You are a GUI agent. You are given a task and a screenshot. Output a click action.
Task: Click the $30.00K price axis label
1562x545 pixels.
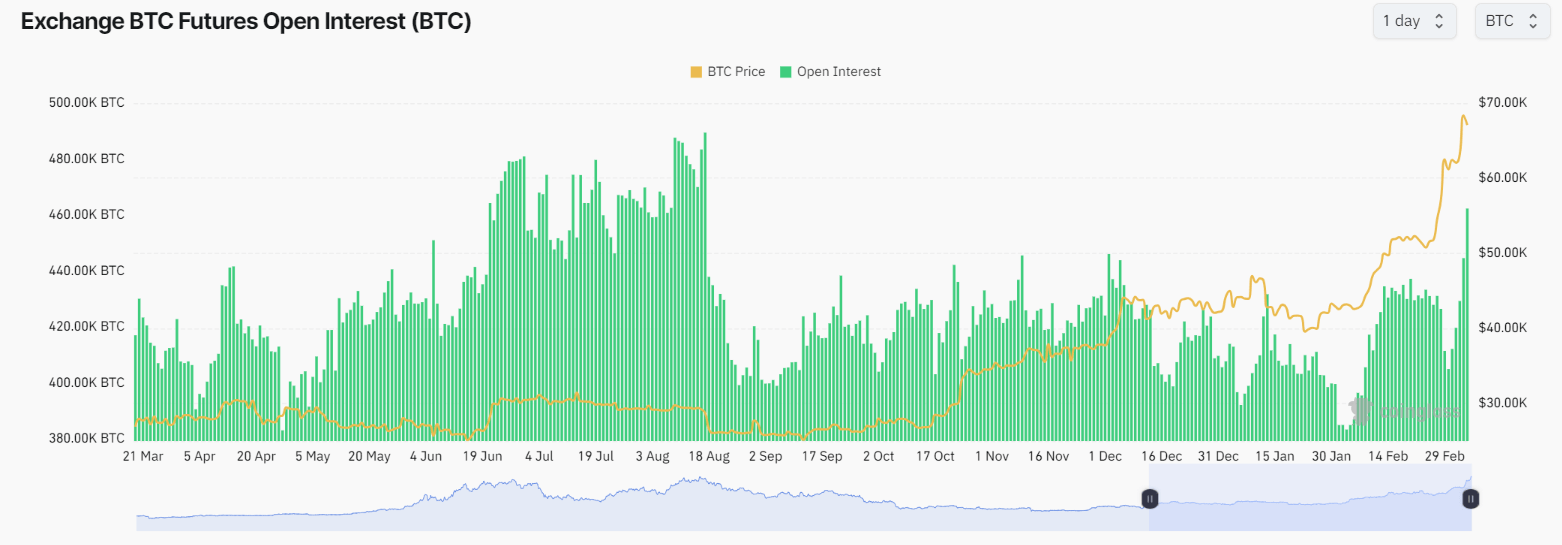pos(1502,403)
